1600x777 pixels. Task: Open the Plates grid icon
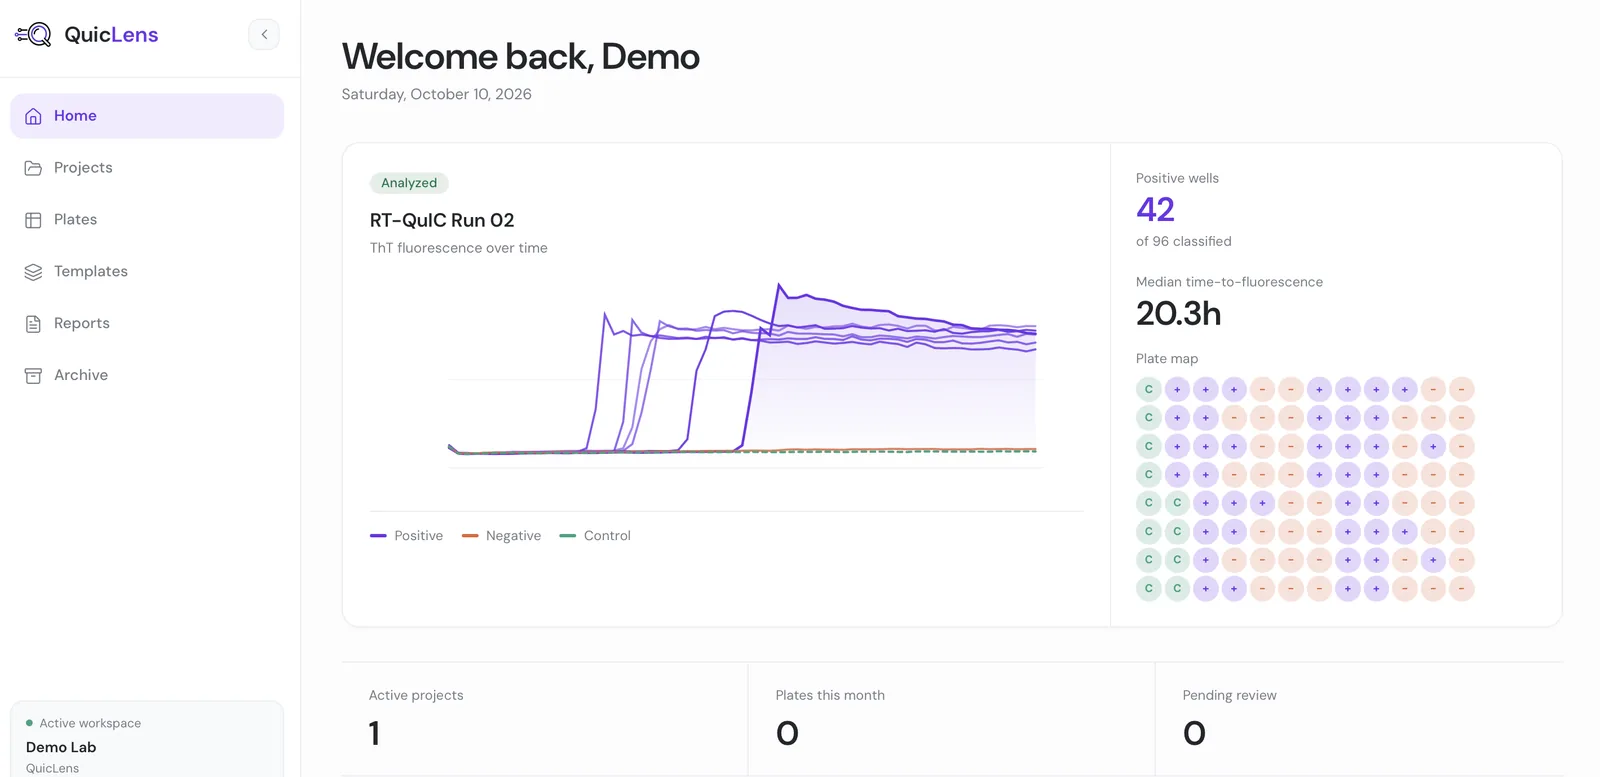[x=33, y=220]
